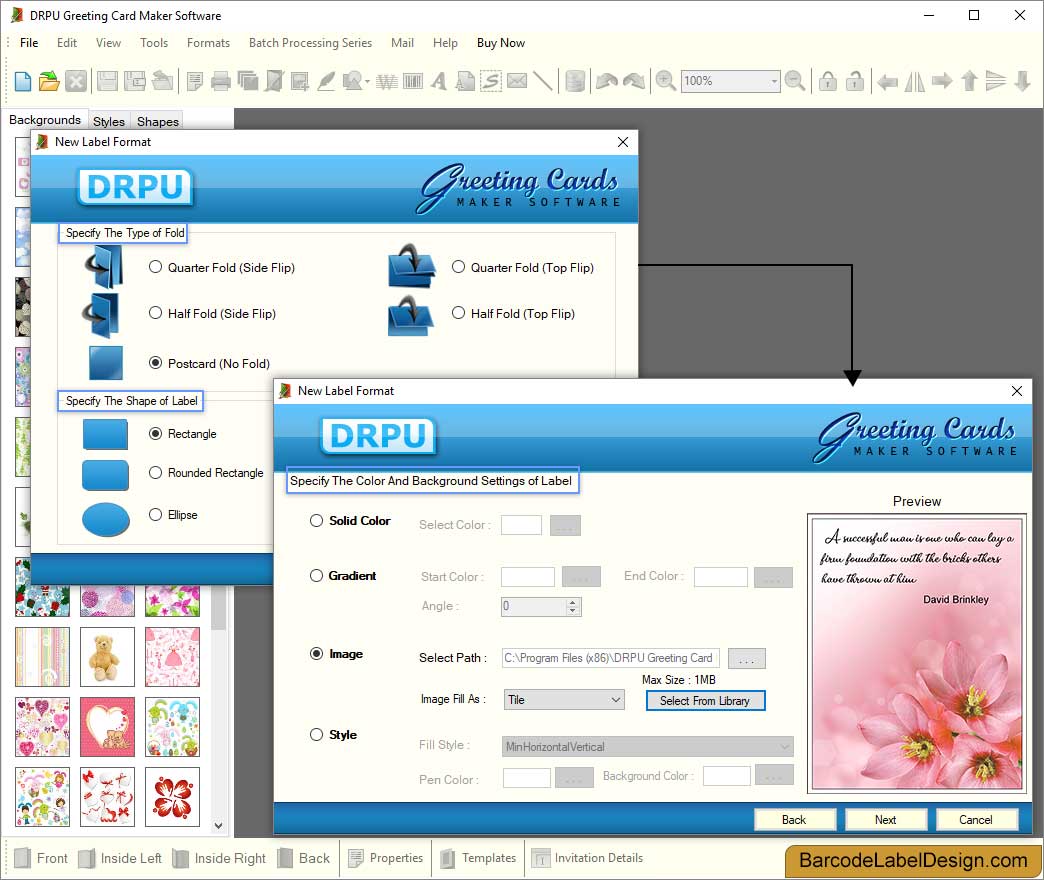Select the teddy bear background thumbnail
The width and height of the screenshot is (1044, 880).
click(107, 656)
